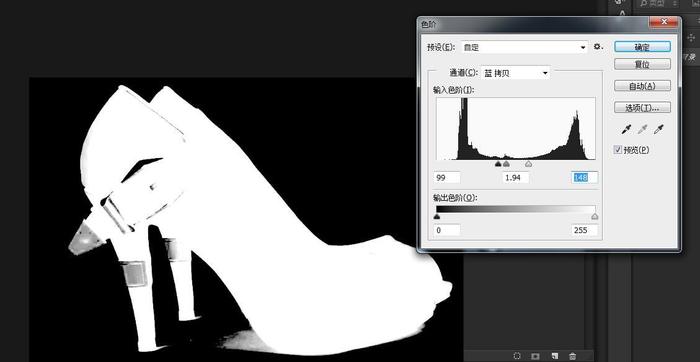Click the input shadows black slider triangle
700x362 pixels.
pos(498,164)
